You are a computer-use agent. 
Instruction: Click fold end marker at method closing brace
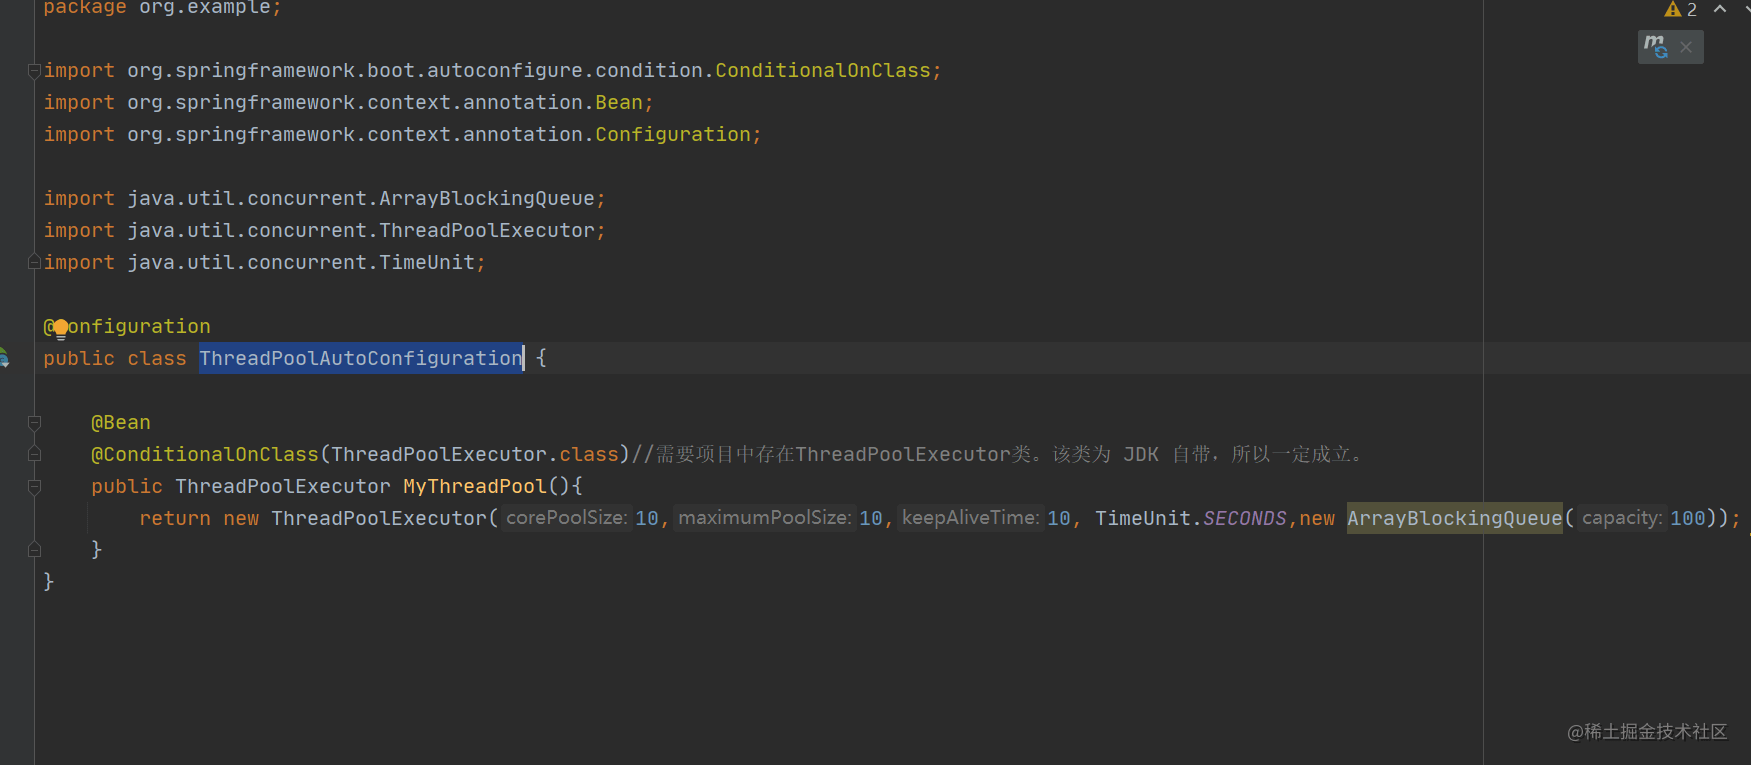click(x=34, y=549)
